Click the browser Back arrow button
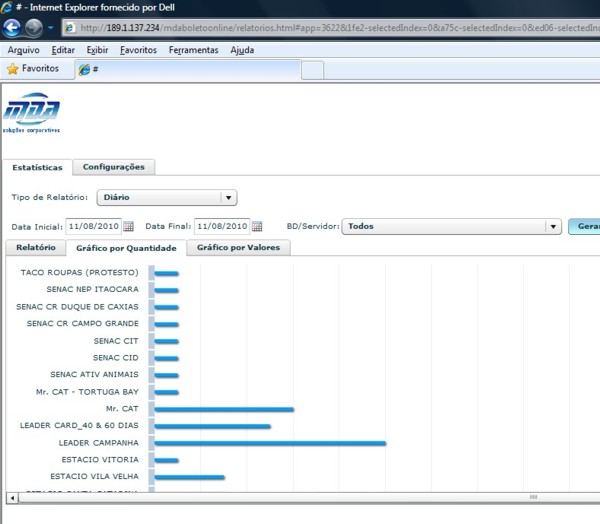Viewport: 600px width, 524px height. (x=11, y=28)
